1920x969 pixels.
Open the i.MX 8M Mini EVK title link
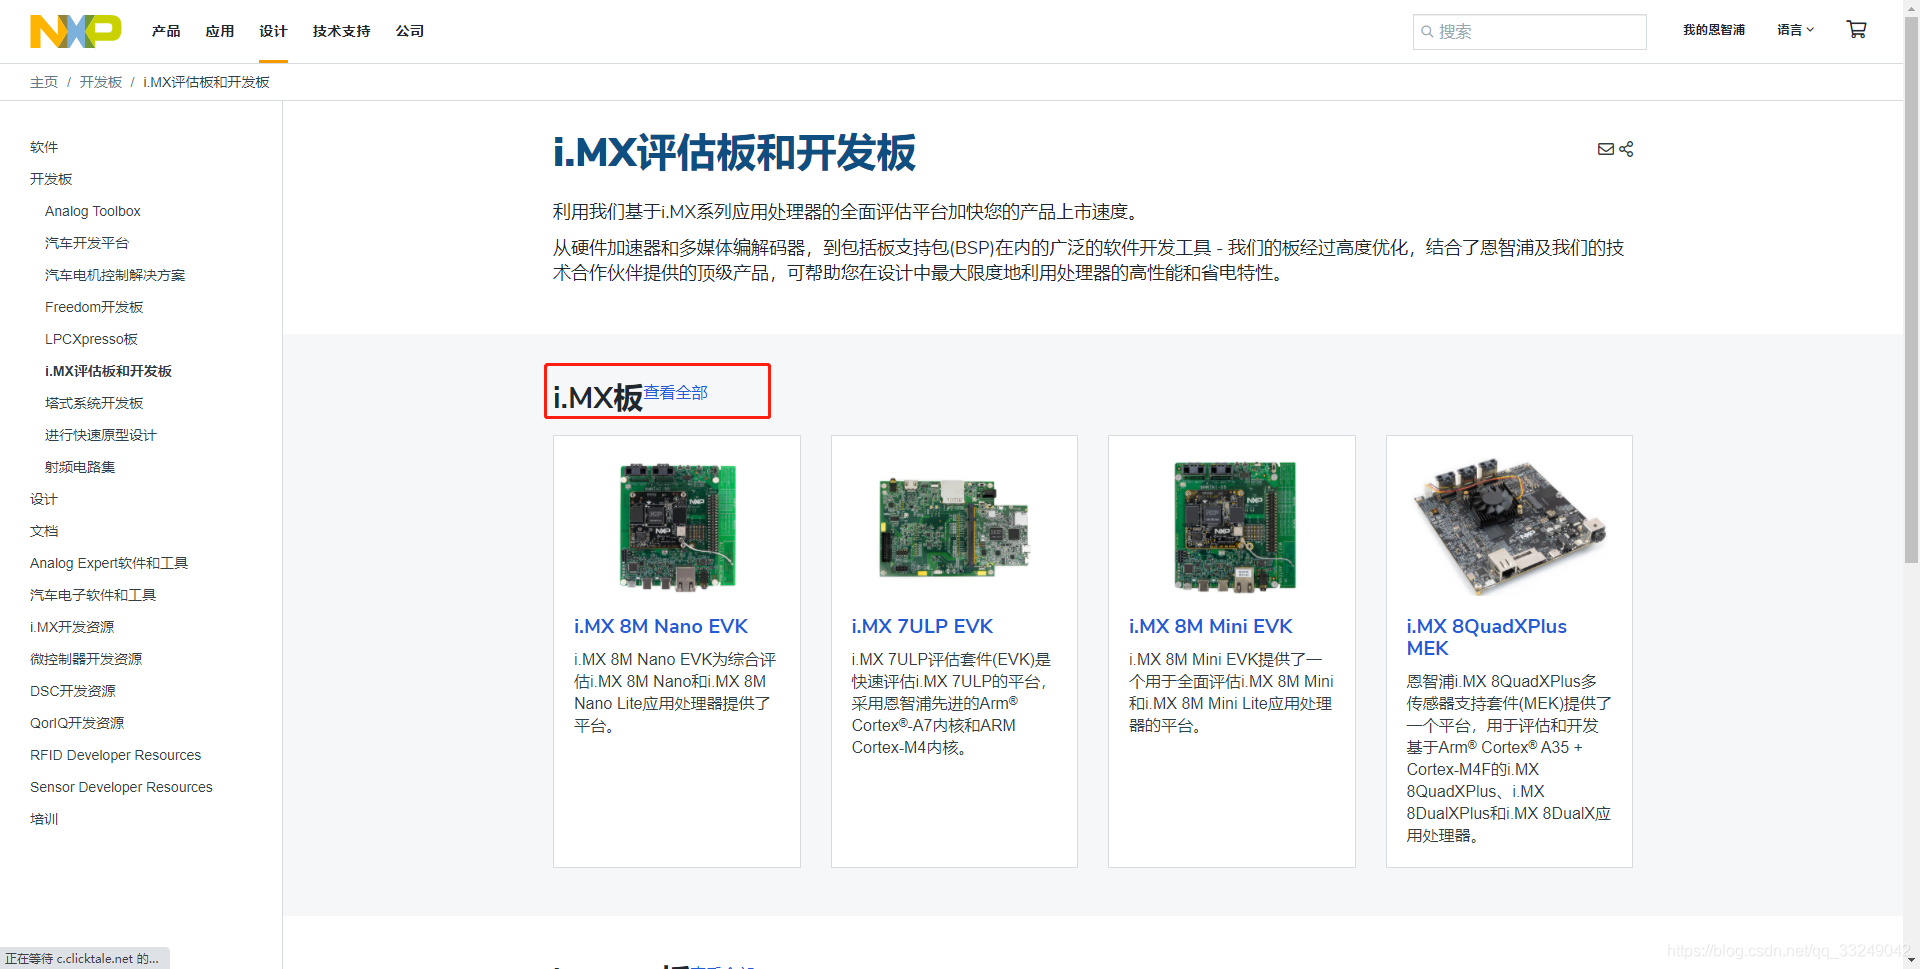[x=1210, y=626]
